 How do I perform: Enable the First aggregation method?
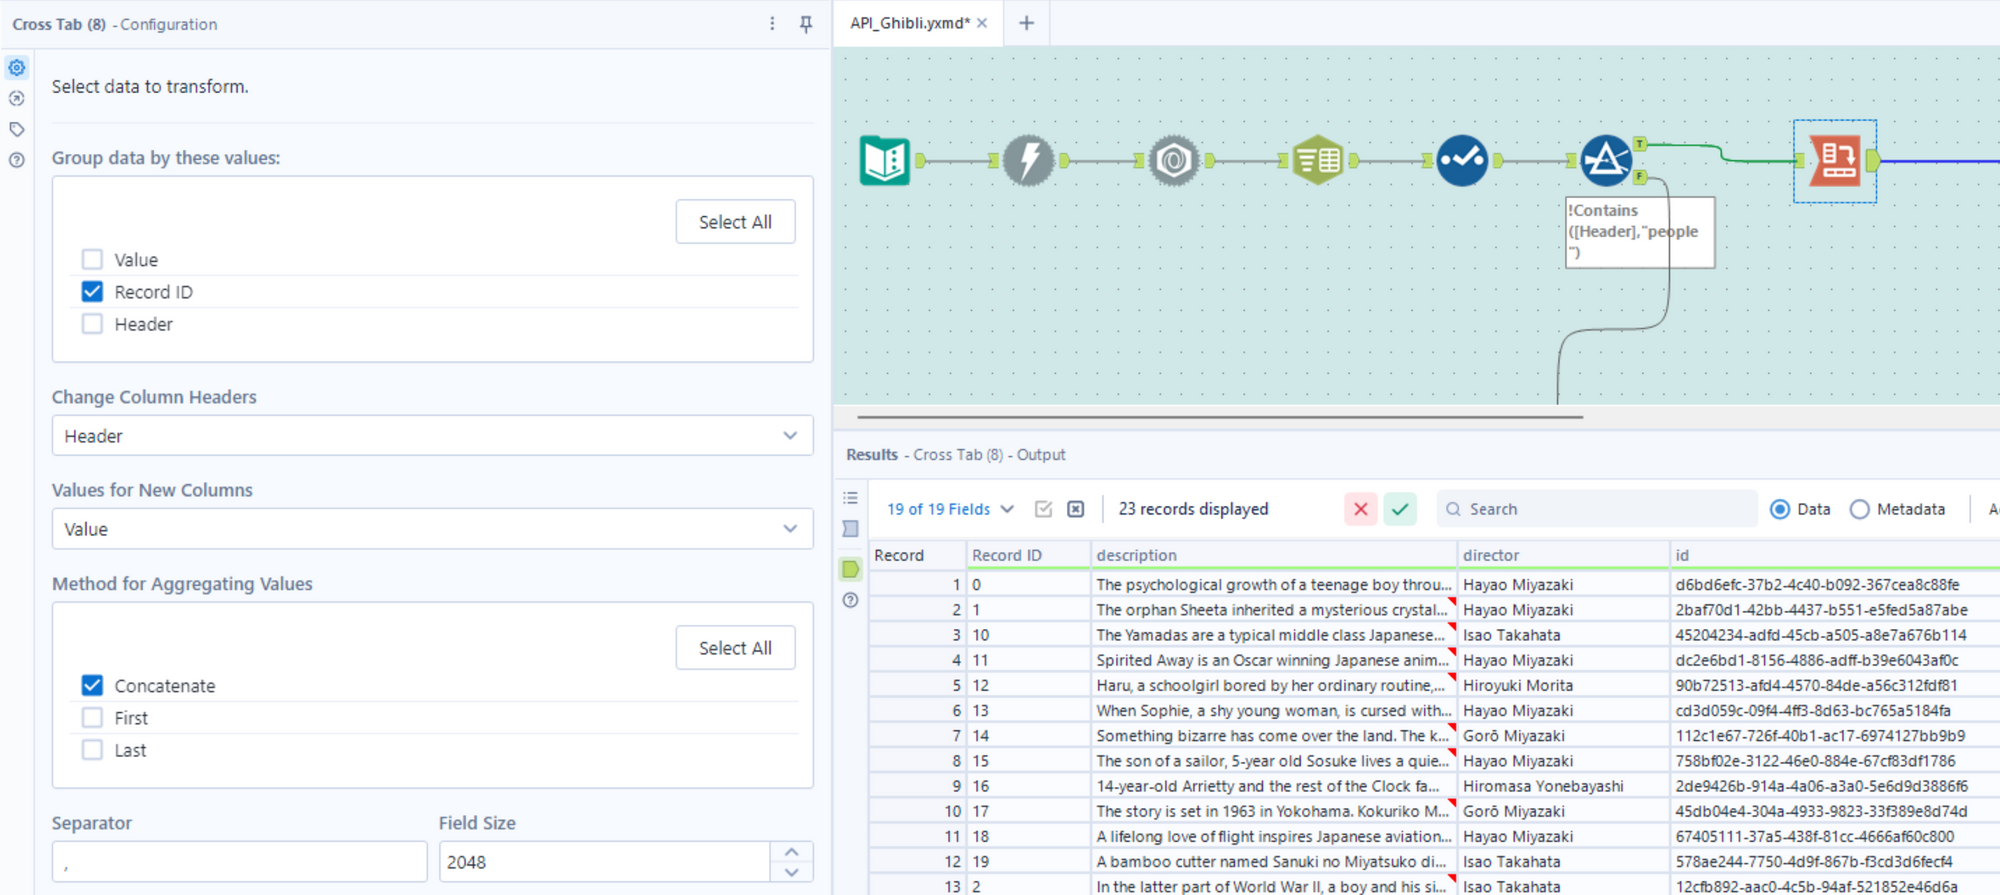pyautogui.click(x=92, y=718)
